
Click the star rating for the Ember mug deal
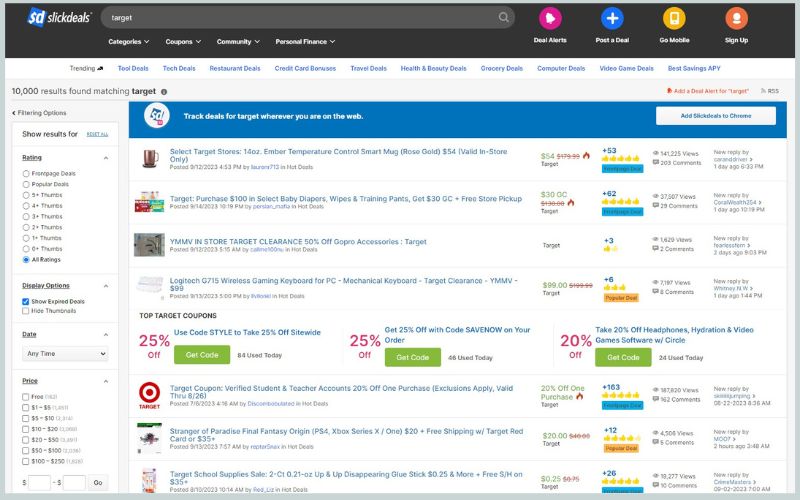point(620,159)
